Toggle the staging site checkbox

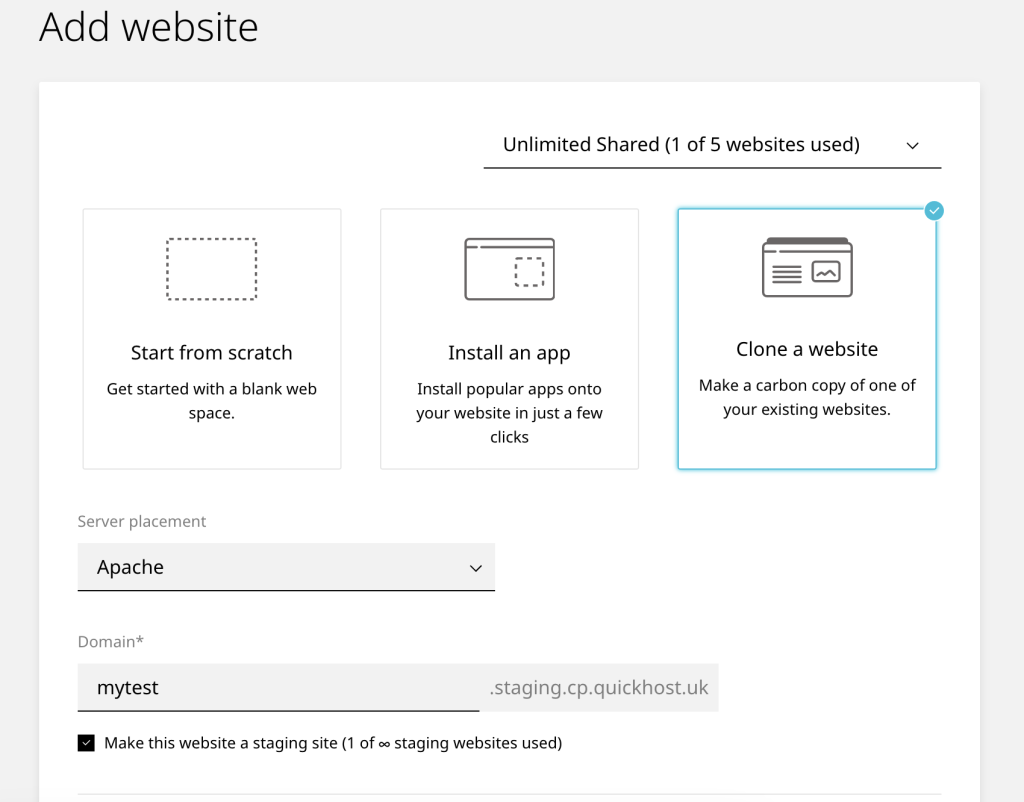[86, 743]
